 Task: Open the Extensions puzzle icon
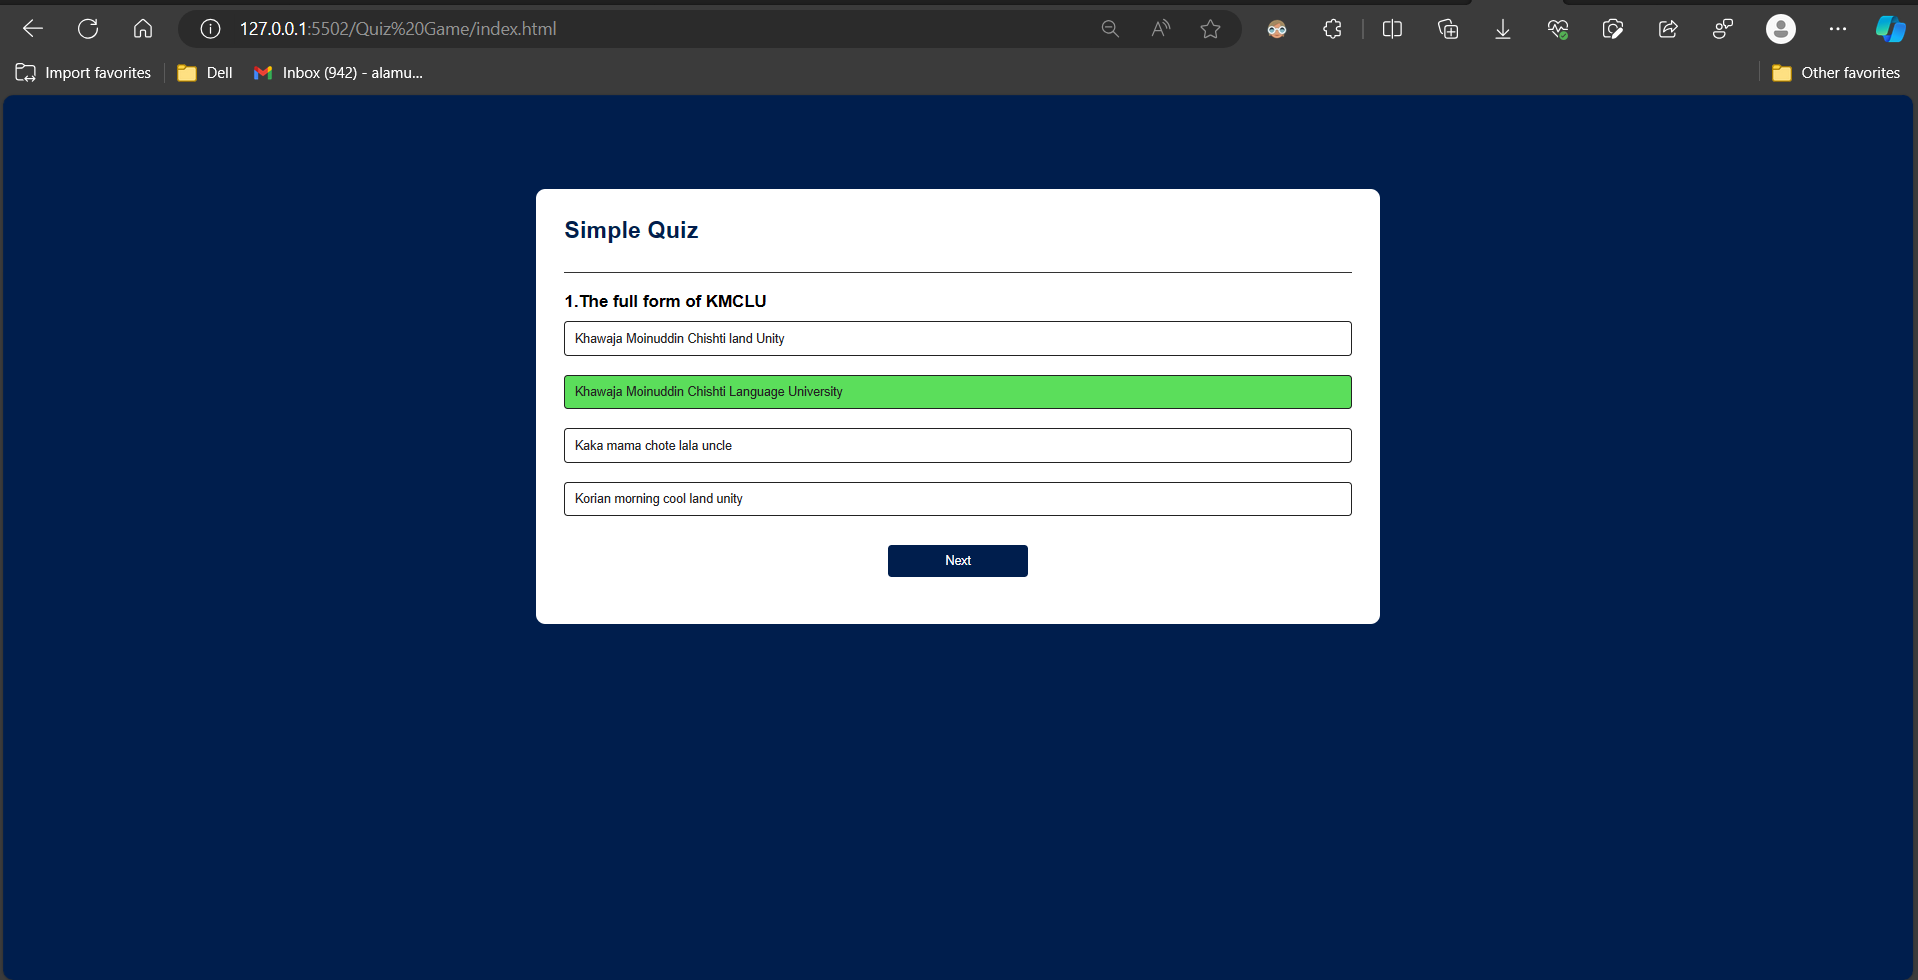1332,29
